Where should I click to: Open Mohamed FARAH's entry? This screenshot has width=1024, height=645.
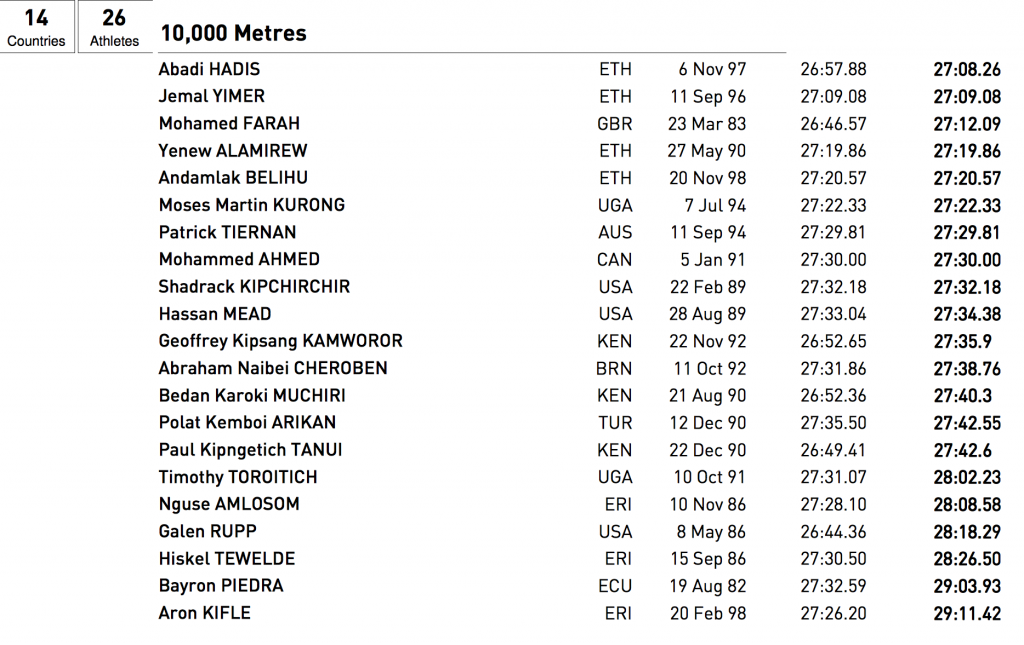pyautogui.click(x=229, y=123)
